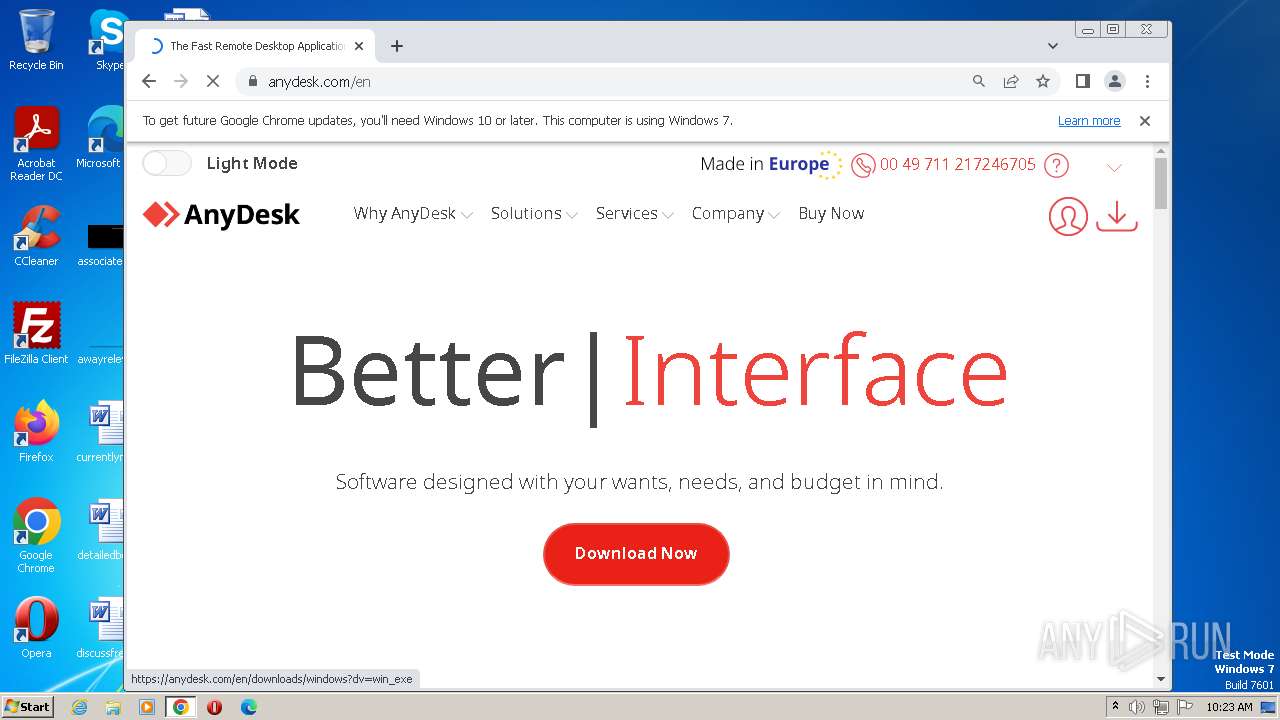Toggle the Light Mode switch
This screenshot has width=1280, height=720.
166,163
